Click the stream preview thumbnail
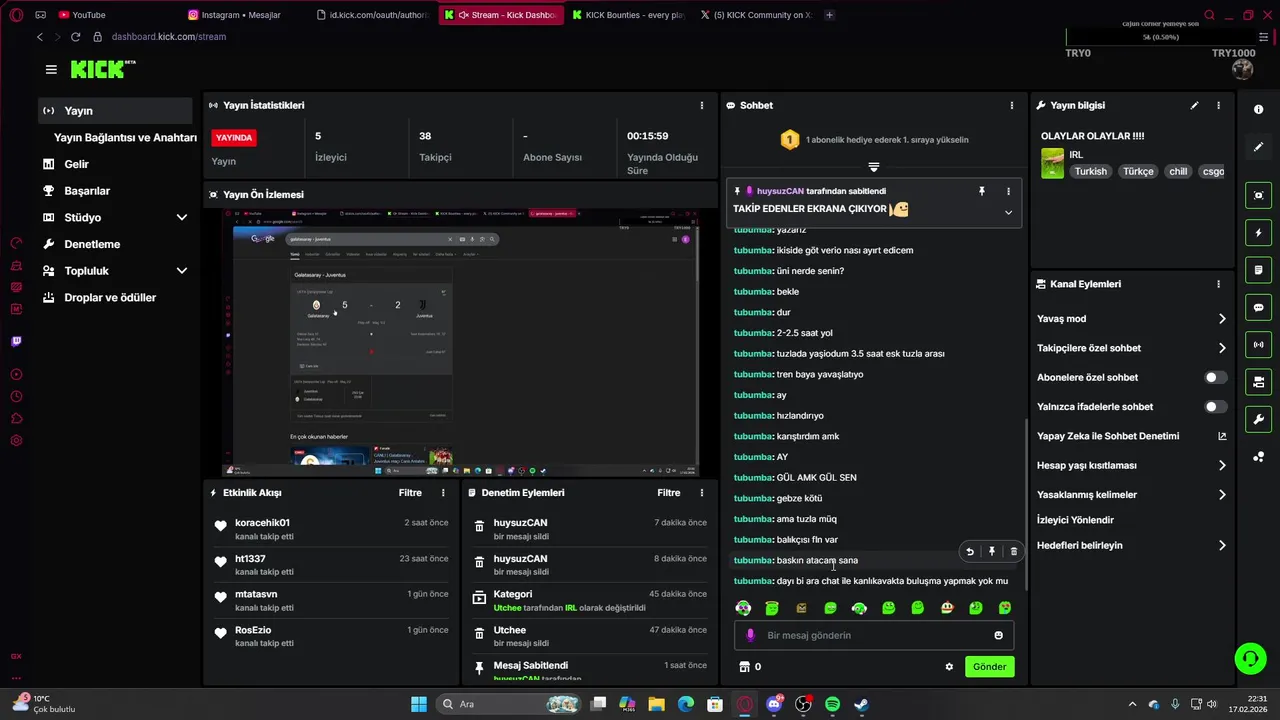 coord(461,342)
